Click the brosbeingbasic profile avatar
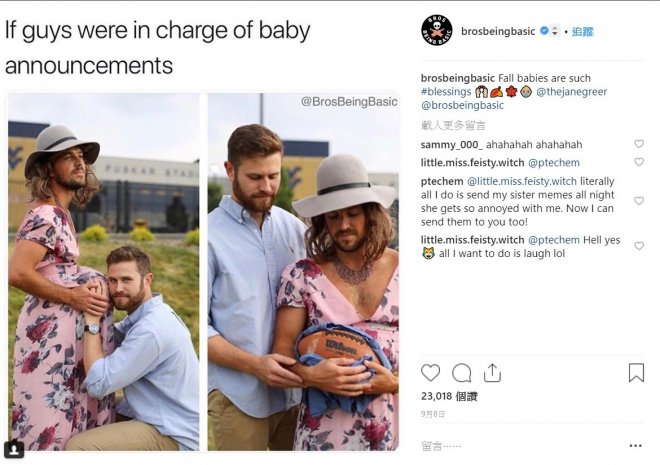Screen dimensions: 660x465 pyautogui.click(x=436, y=31)
